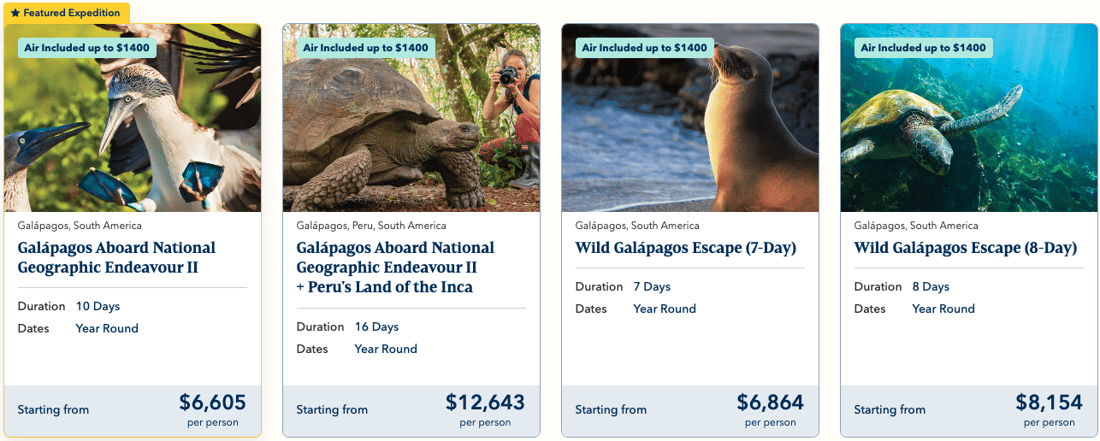Open Wild Galápagos Escape (8-Day) title
1100x441 pixels.
965,248
